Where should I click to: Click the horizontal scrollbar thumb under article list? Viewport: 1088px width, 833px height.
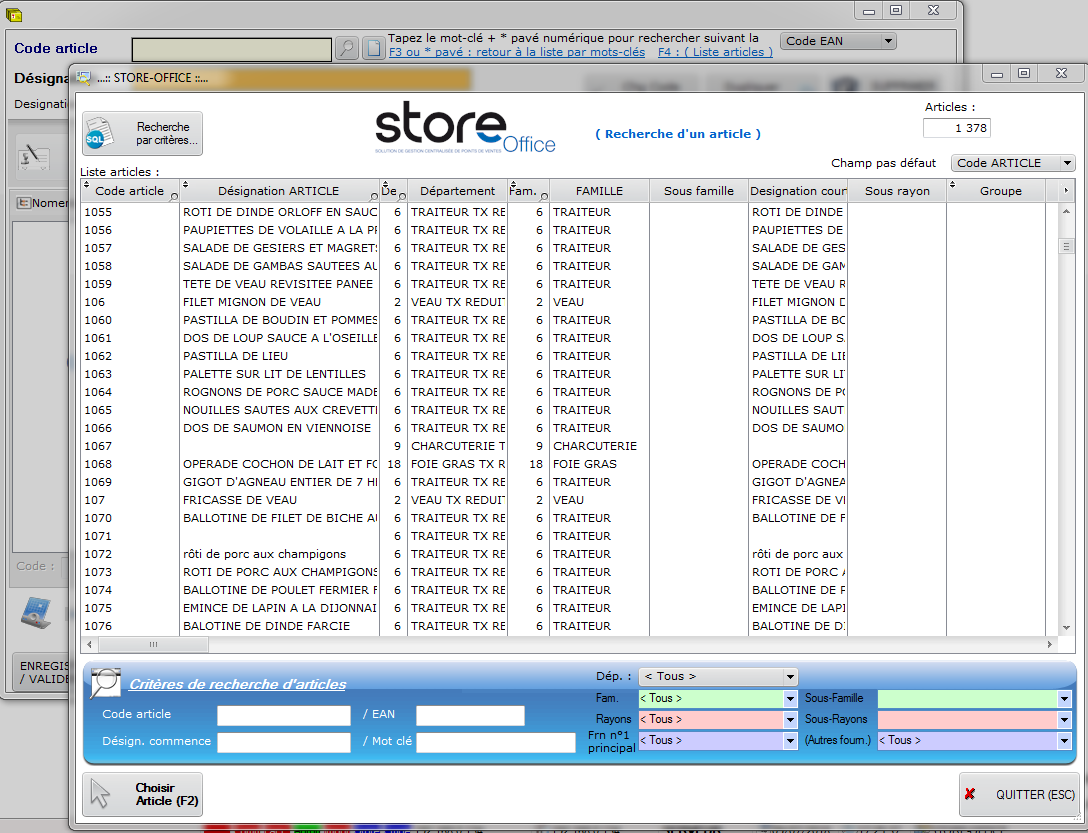[x=153, y=645]
